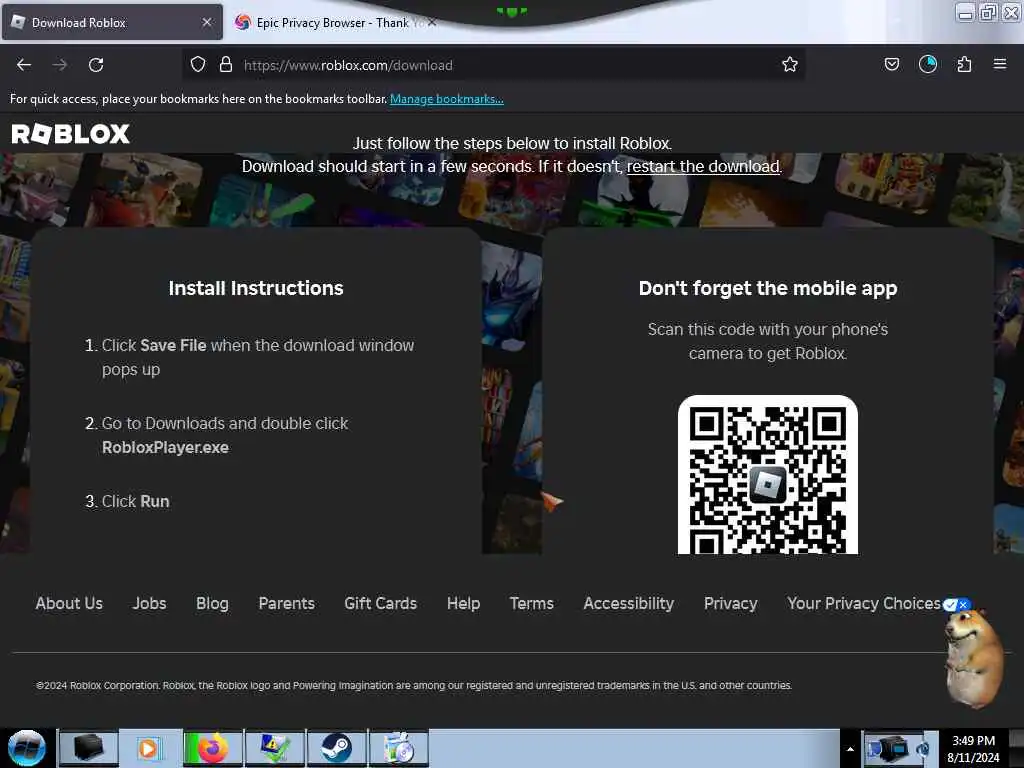Open the About Us footer link

69,603
